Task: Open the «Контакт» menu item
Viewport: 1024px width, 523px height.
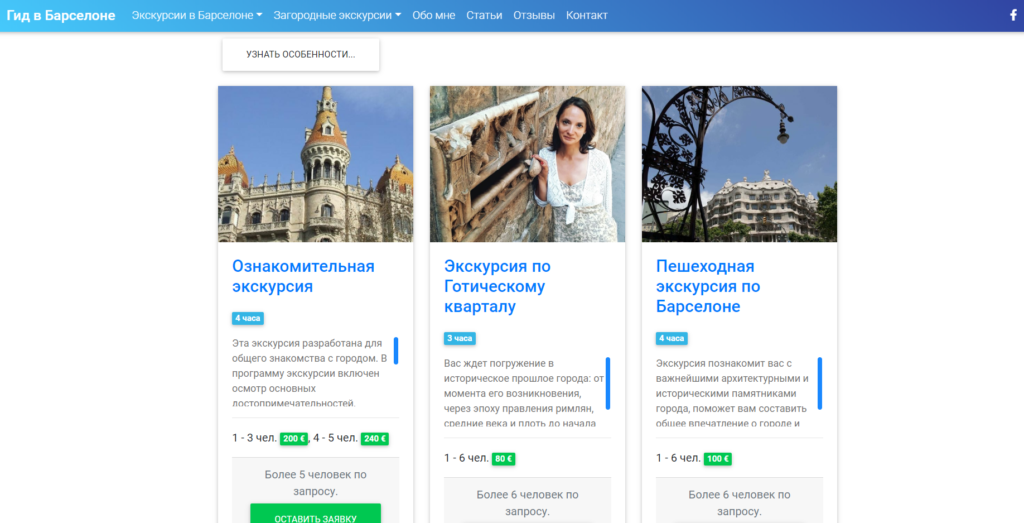Action: click(x=586, y=15)
